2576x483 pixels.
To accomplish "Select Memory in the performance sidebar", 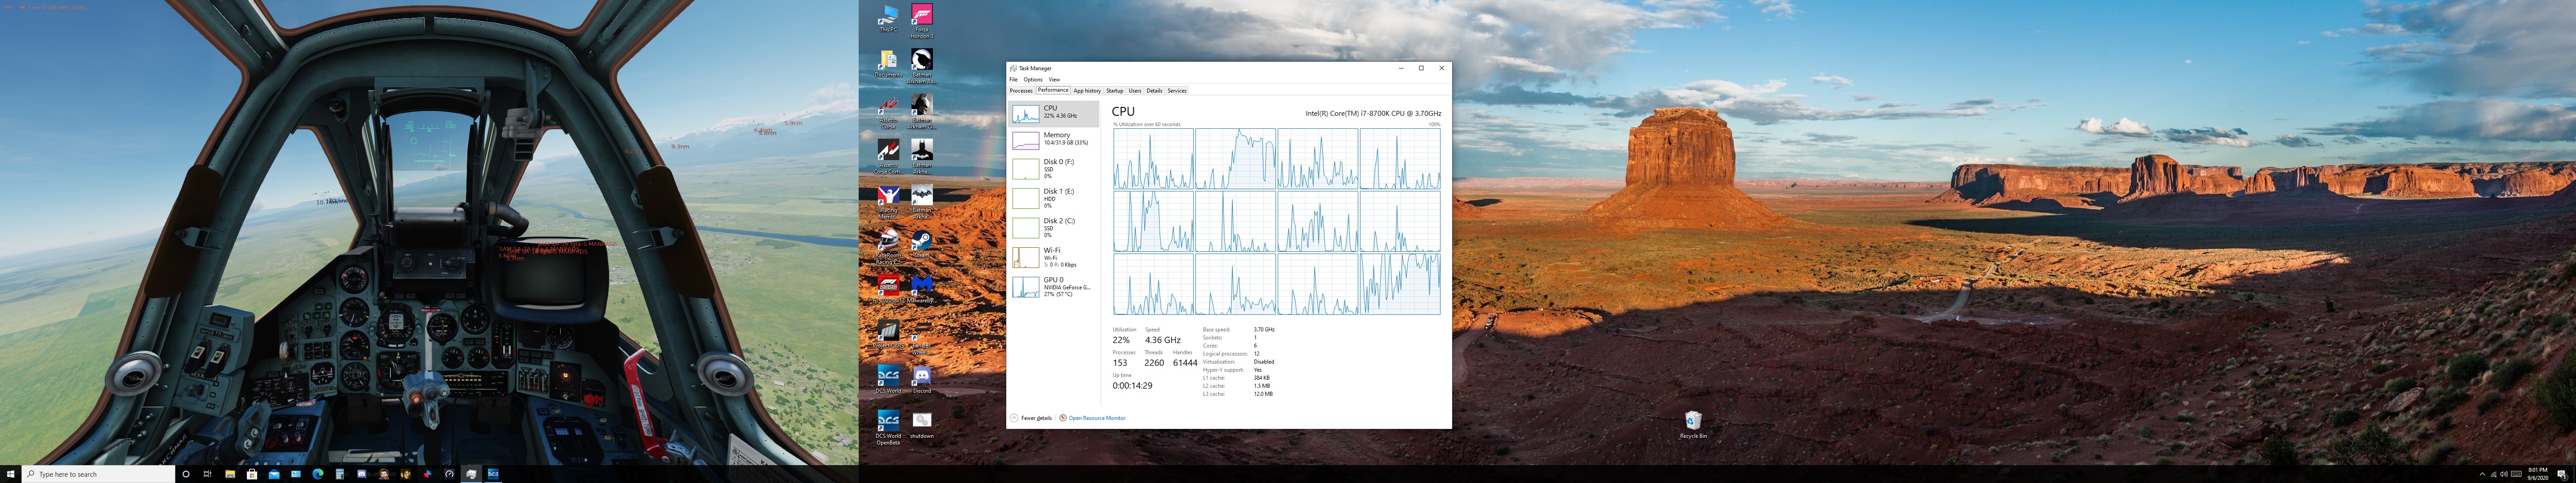I will [1054, 140].
